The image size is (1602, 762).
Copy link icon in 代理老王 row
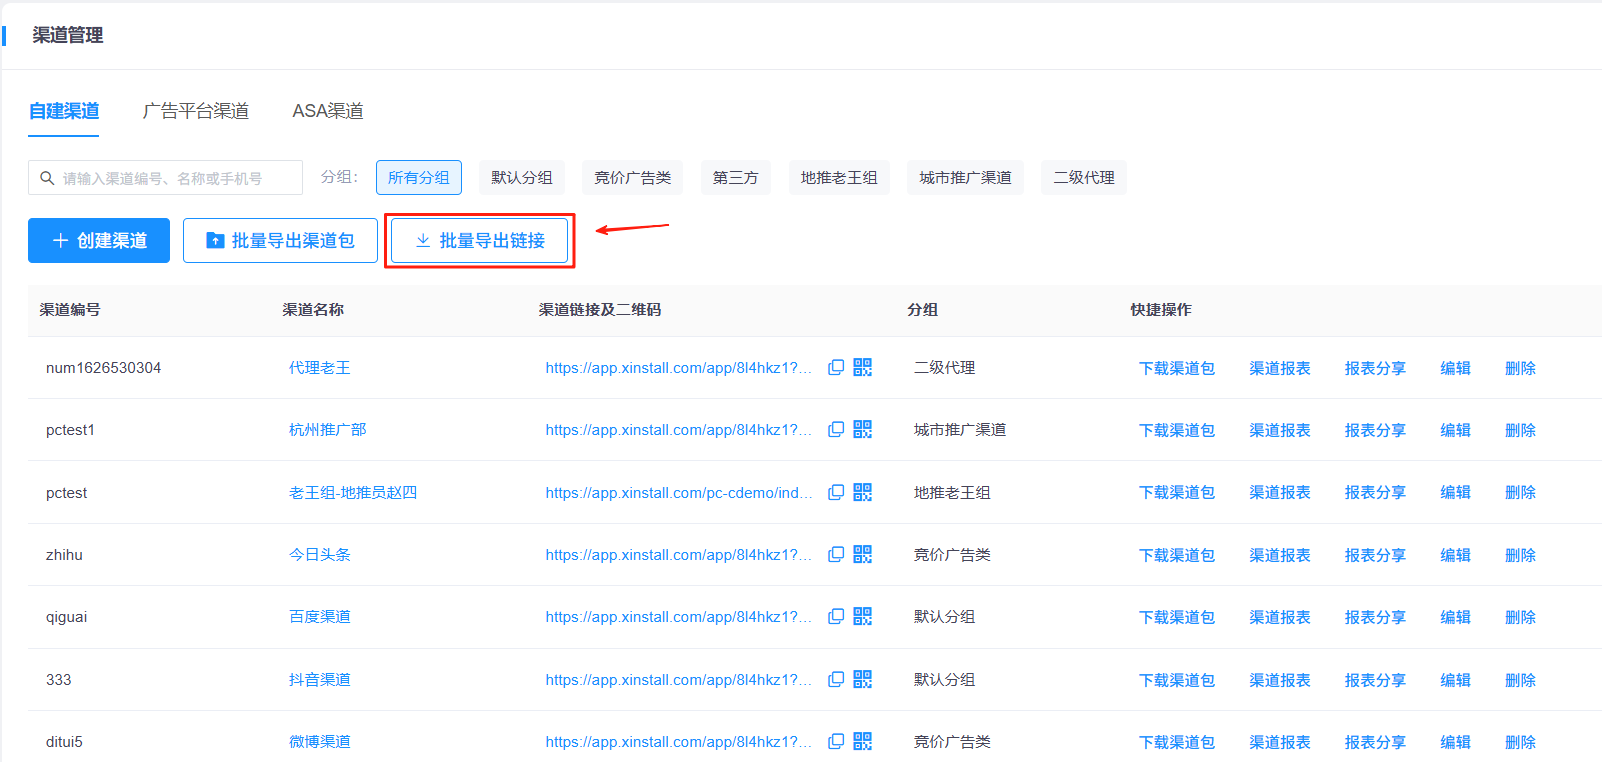click(x=836, y=367)
